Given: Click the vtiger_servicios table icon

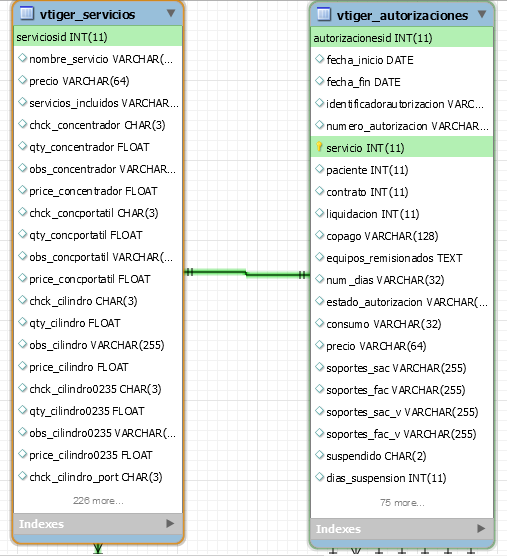Looking at the screenshot, I should [x=27, y=13].
